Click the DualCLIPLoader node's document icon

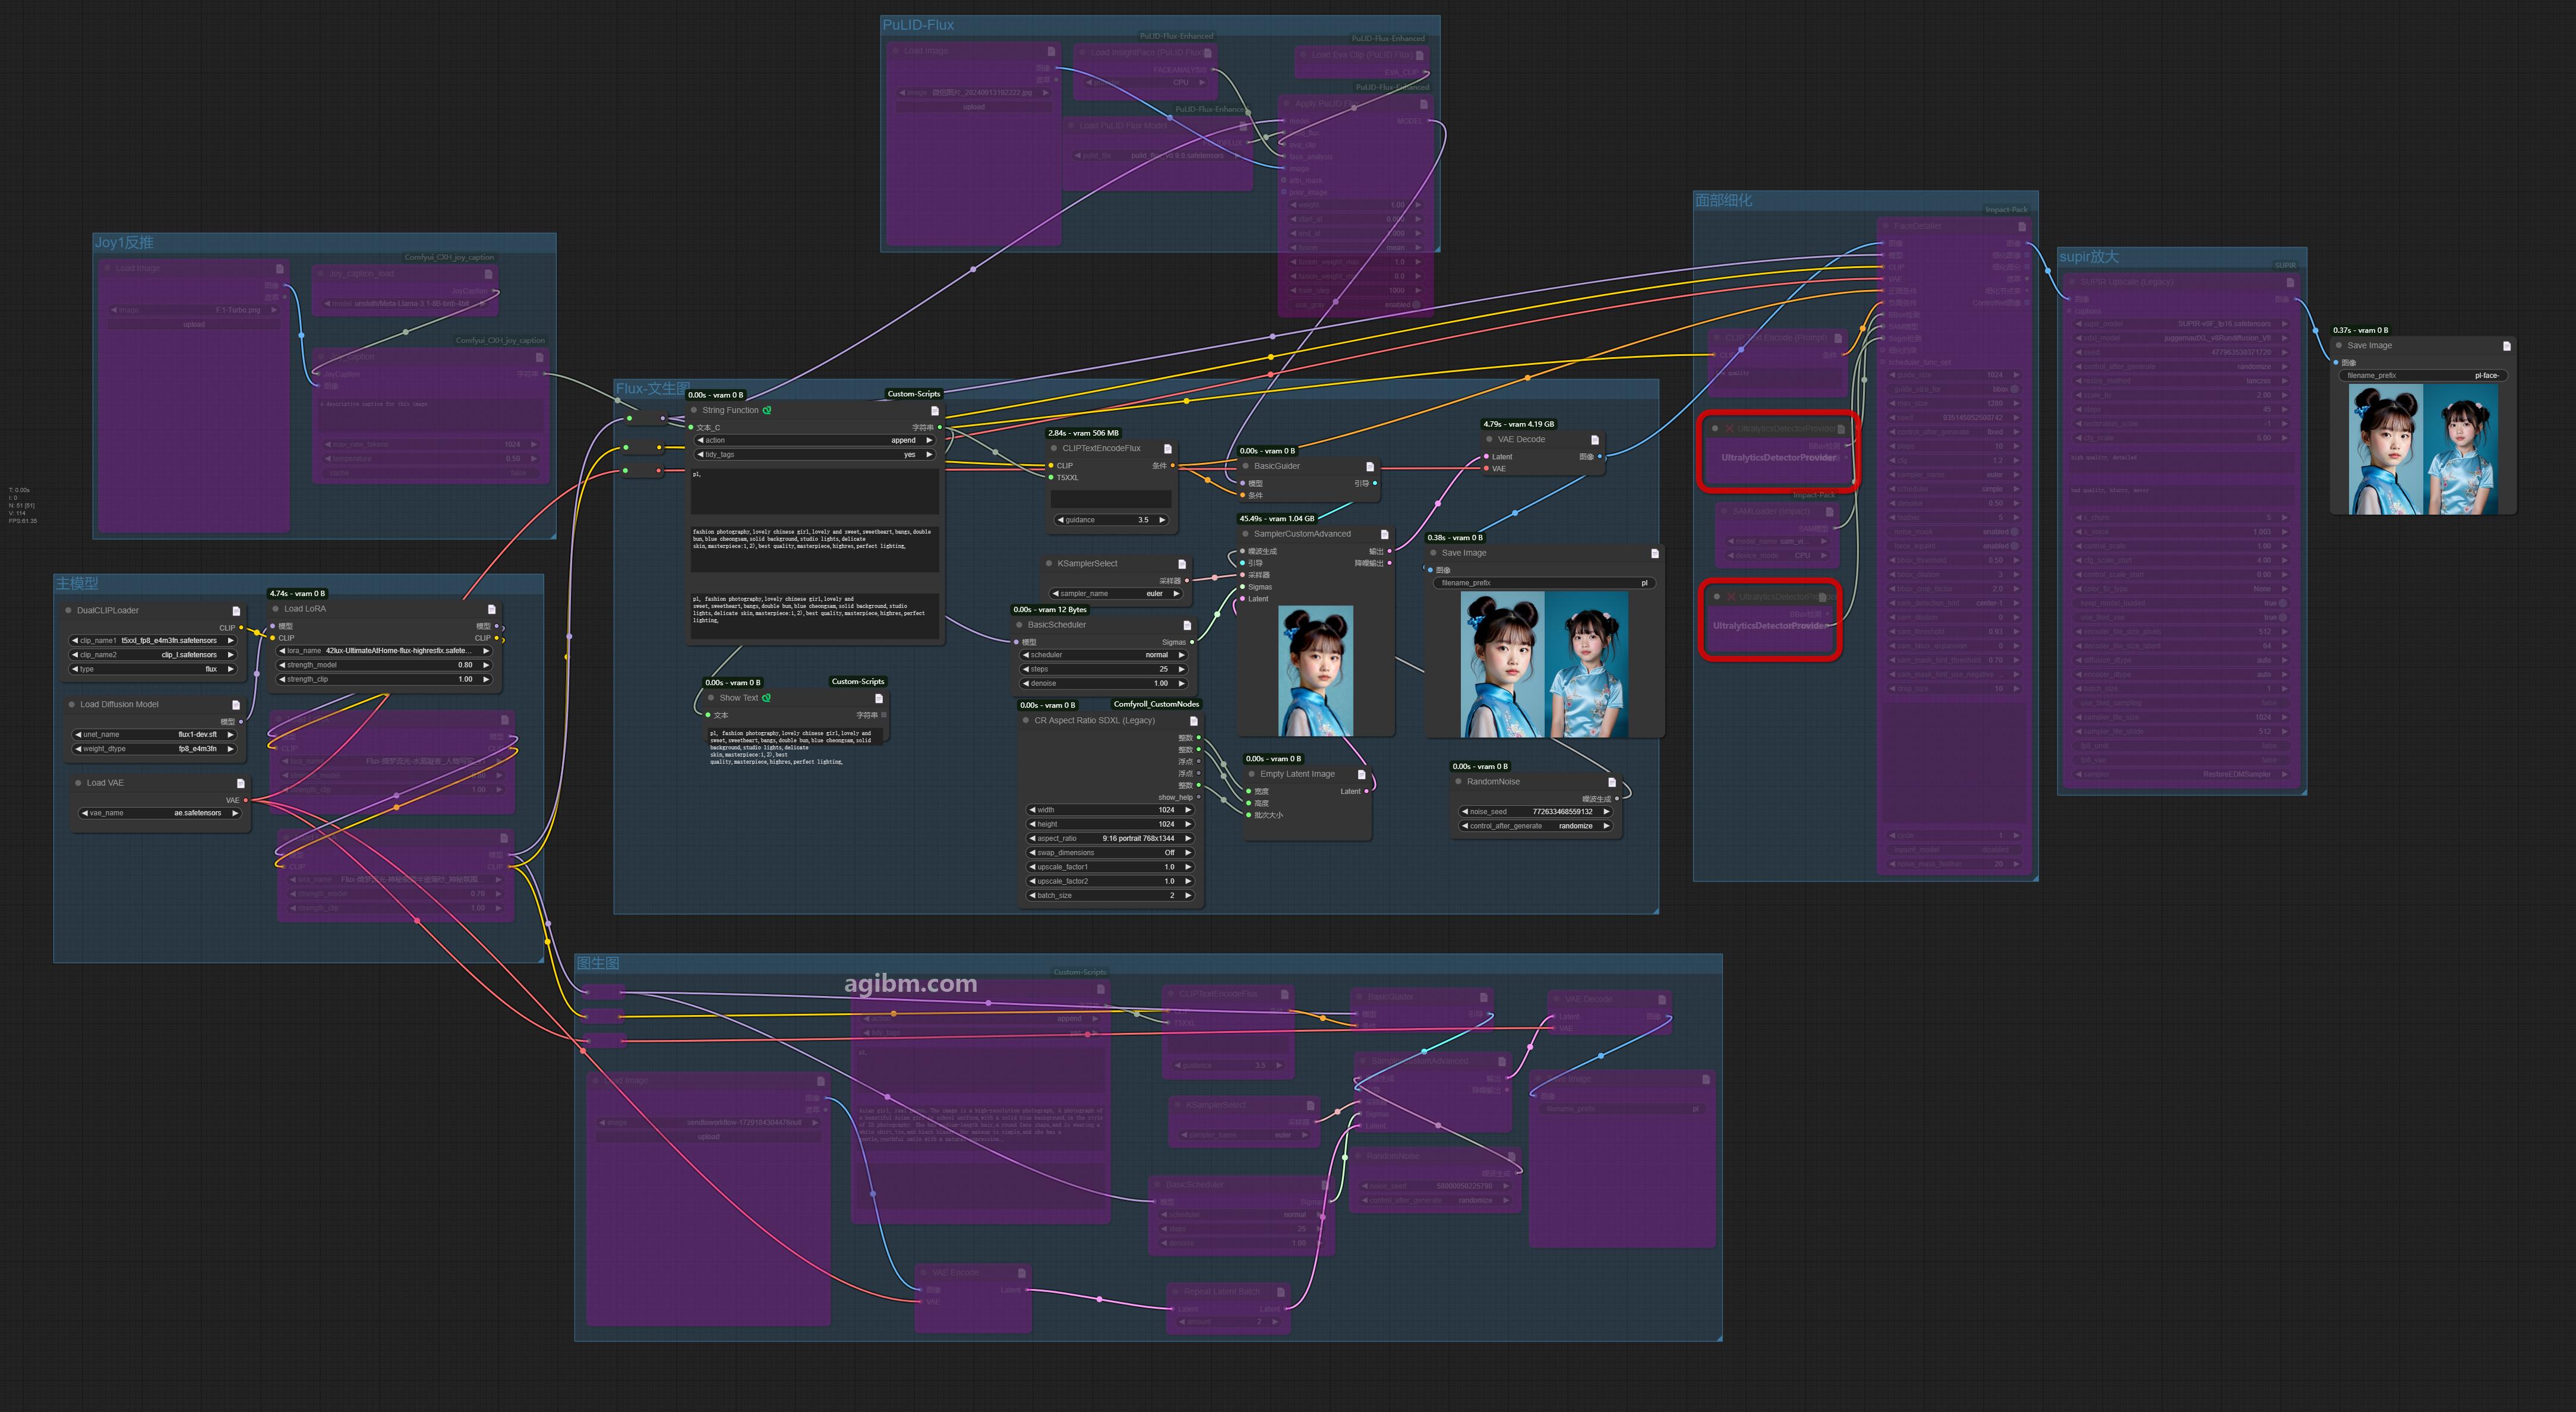point(236,610)
